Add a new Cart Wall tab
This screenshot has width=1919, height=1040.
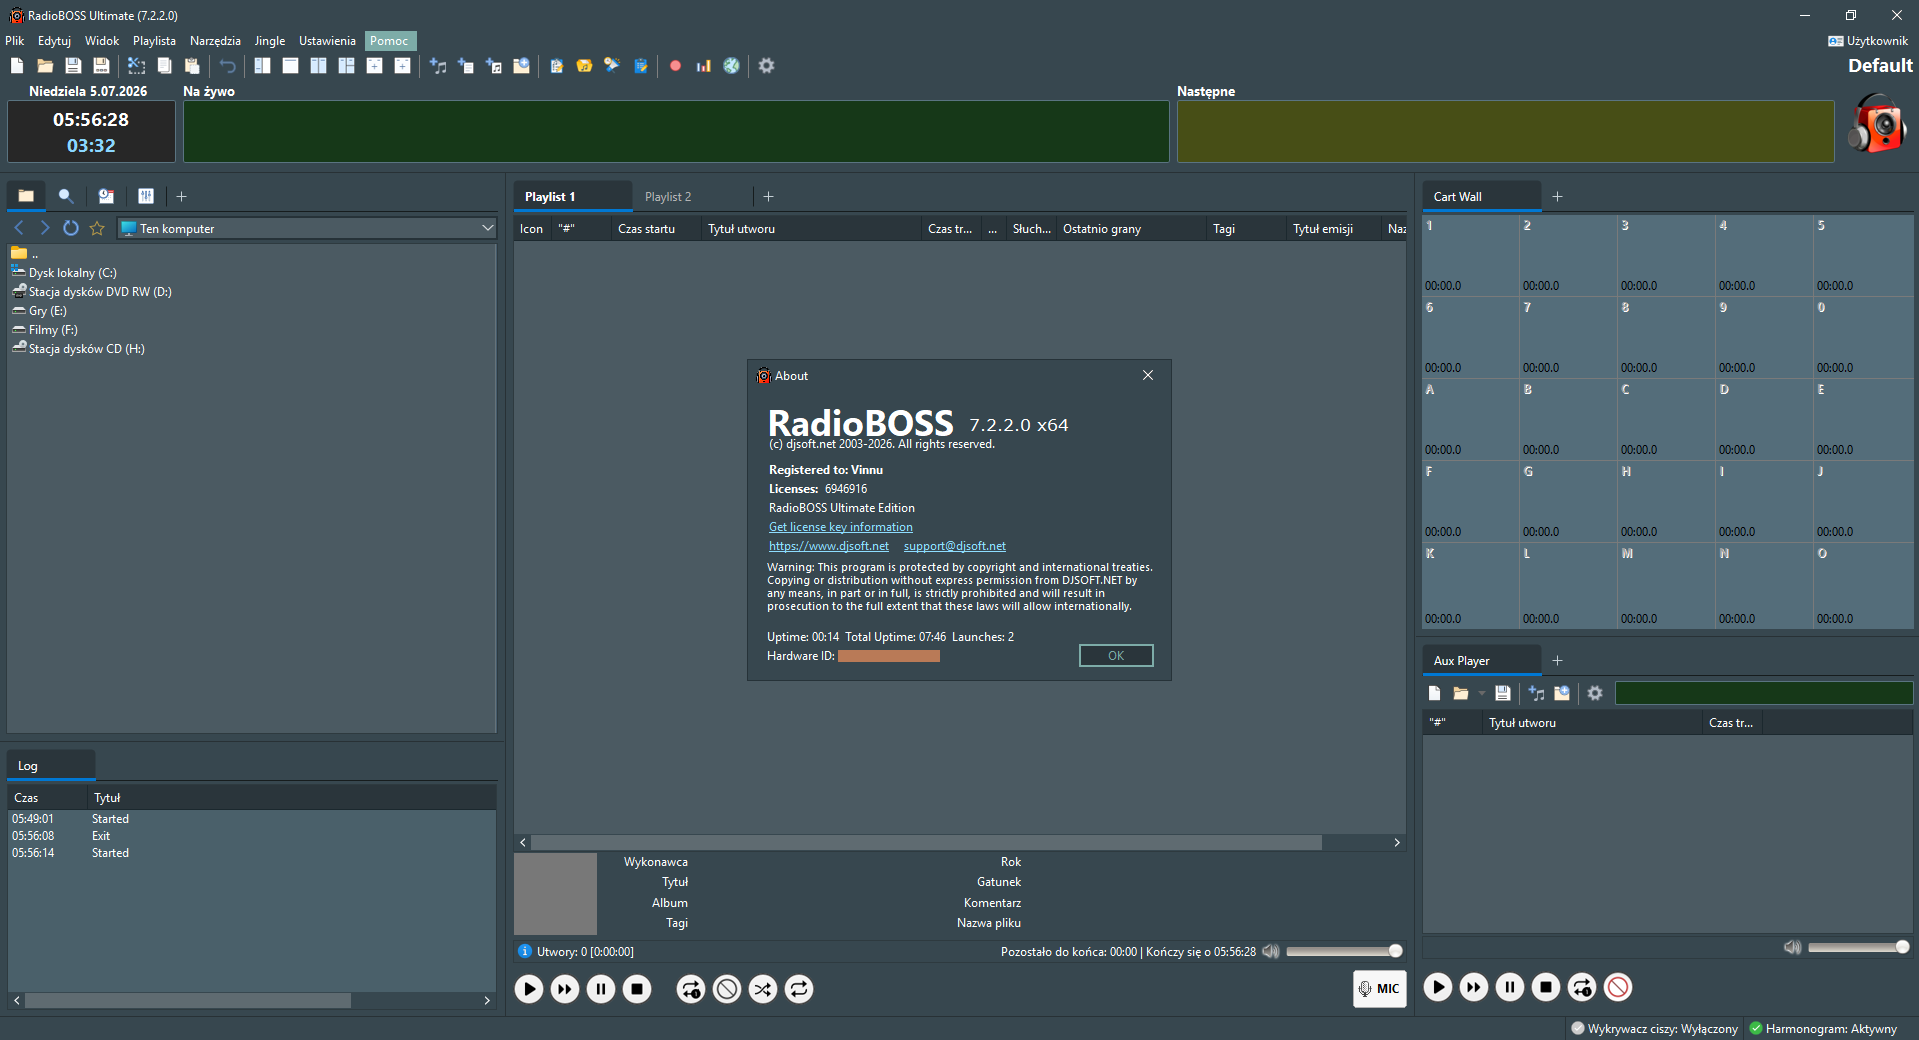1557,196
